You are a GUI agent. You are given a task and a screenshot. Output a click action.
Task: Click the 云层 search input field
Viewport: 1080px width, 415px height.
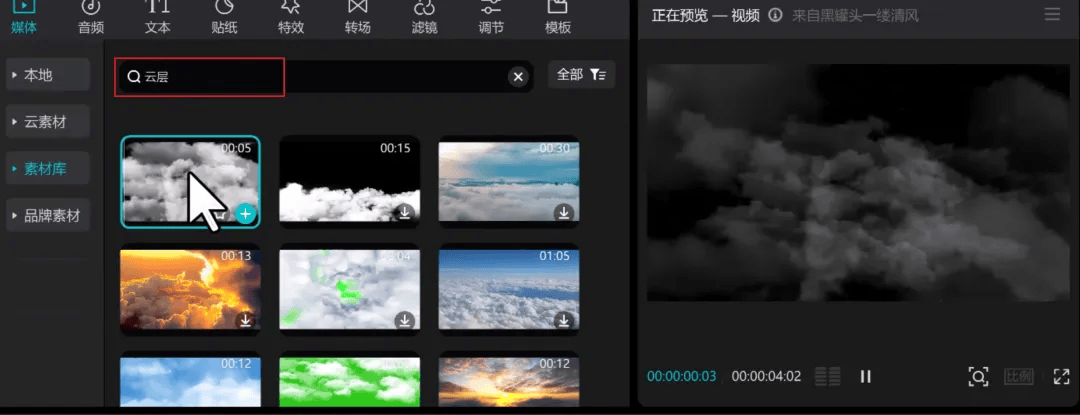[x=324, y=76]
